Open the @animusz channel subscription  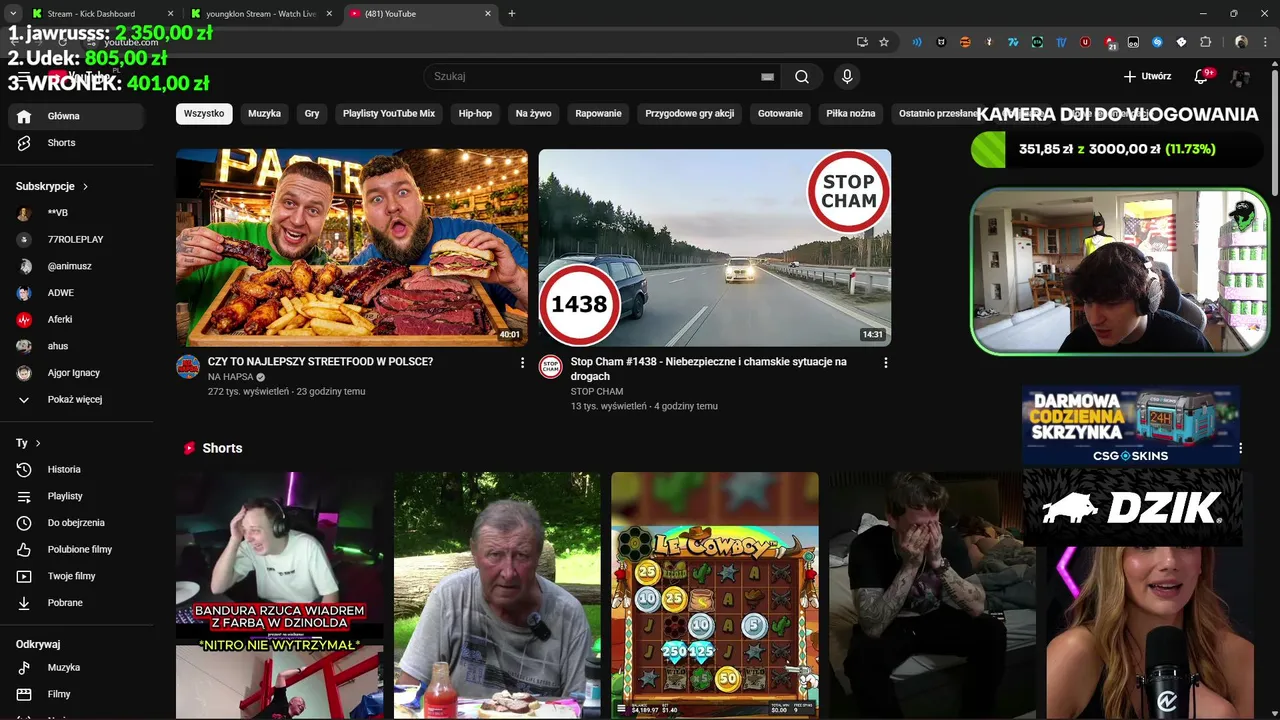(x=78, y=266)
